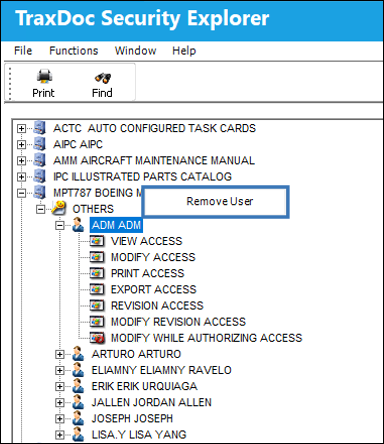Click the JALLEN JORDAN ALLEN user icon

point(78,402)
